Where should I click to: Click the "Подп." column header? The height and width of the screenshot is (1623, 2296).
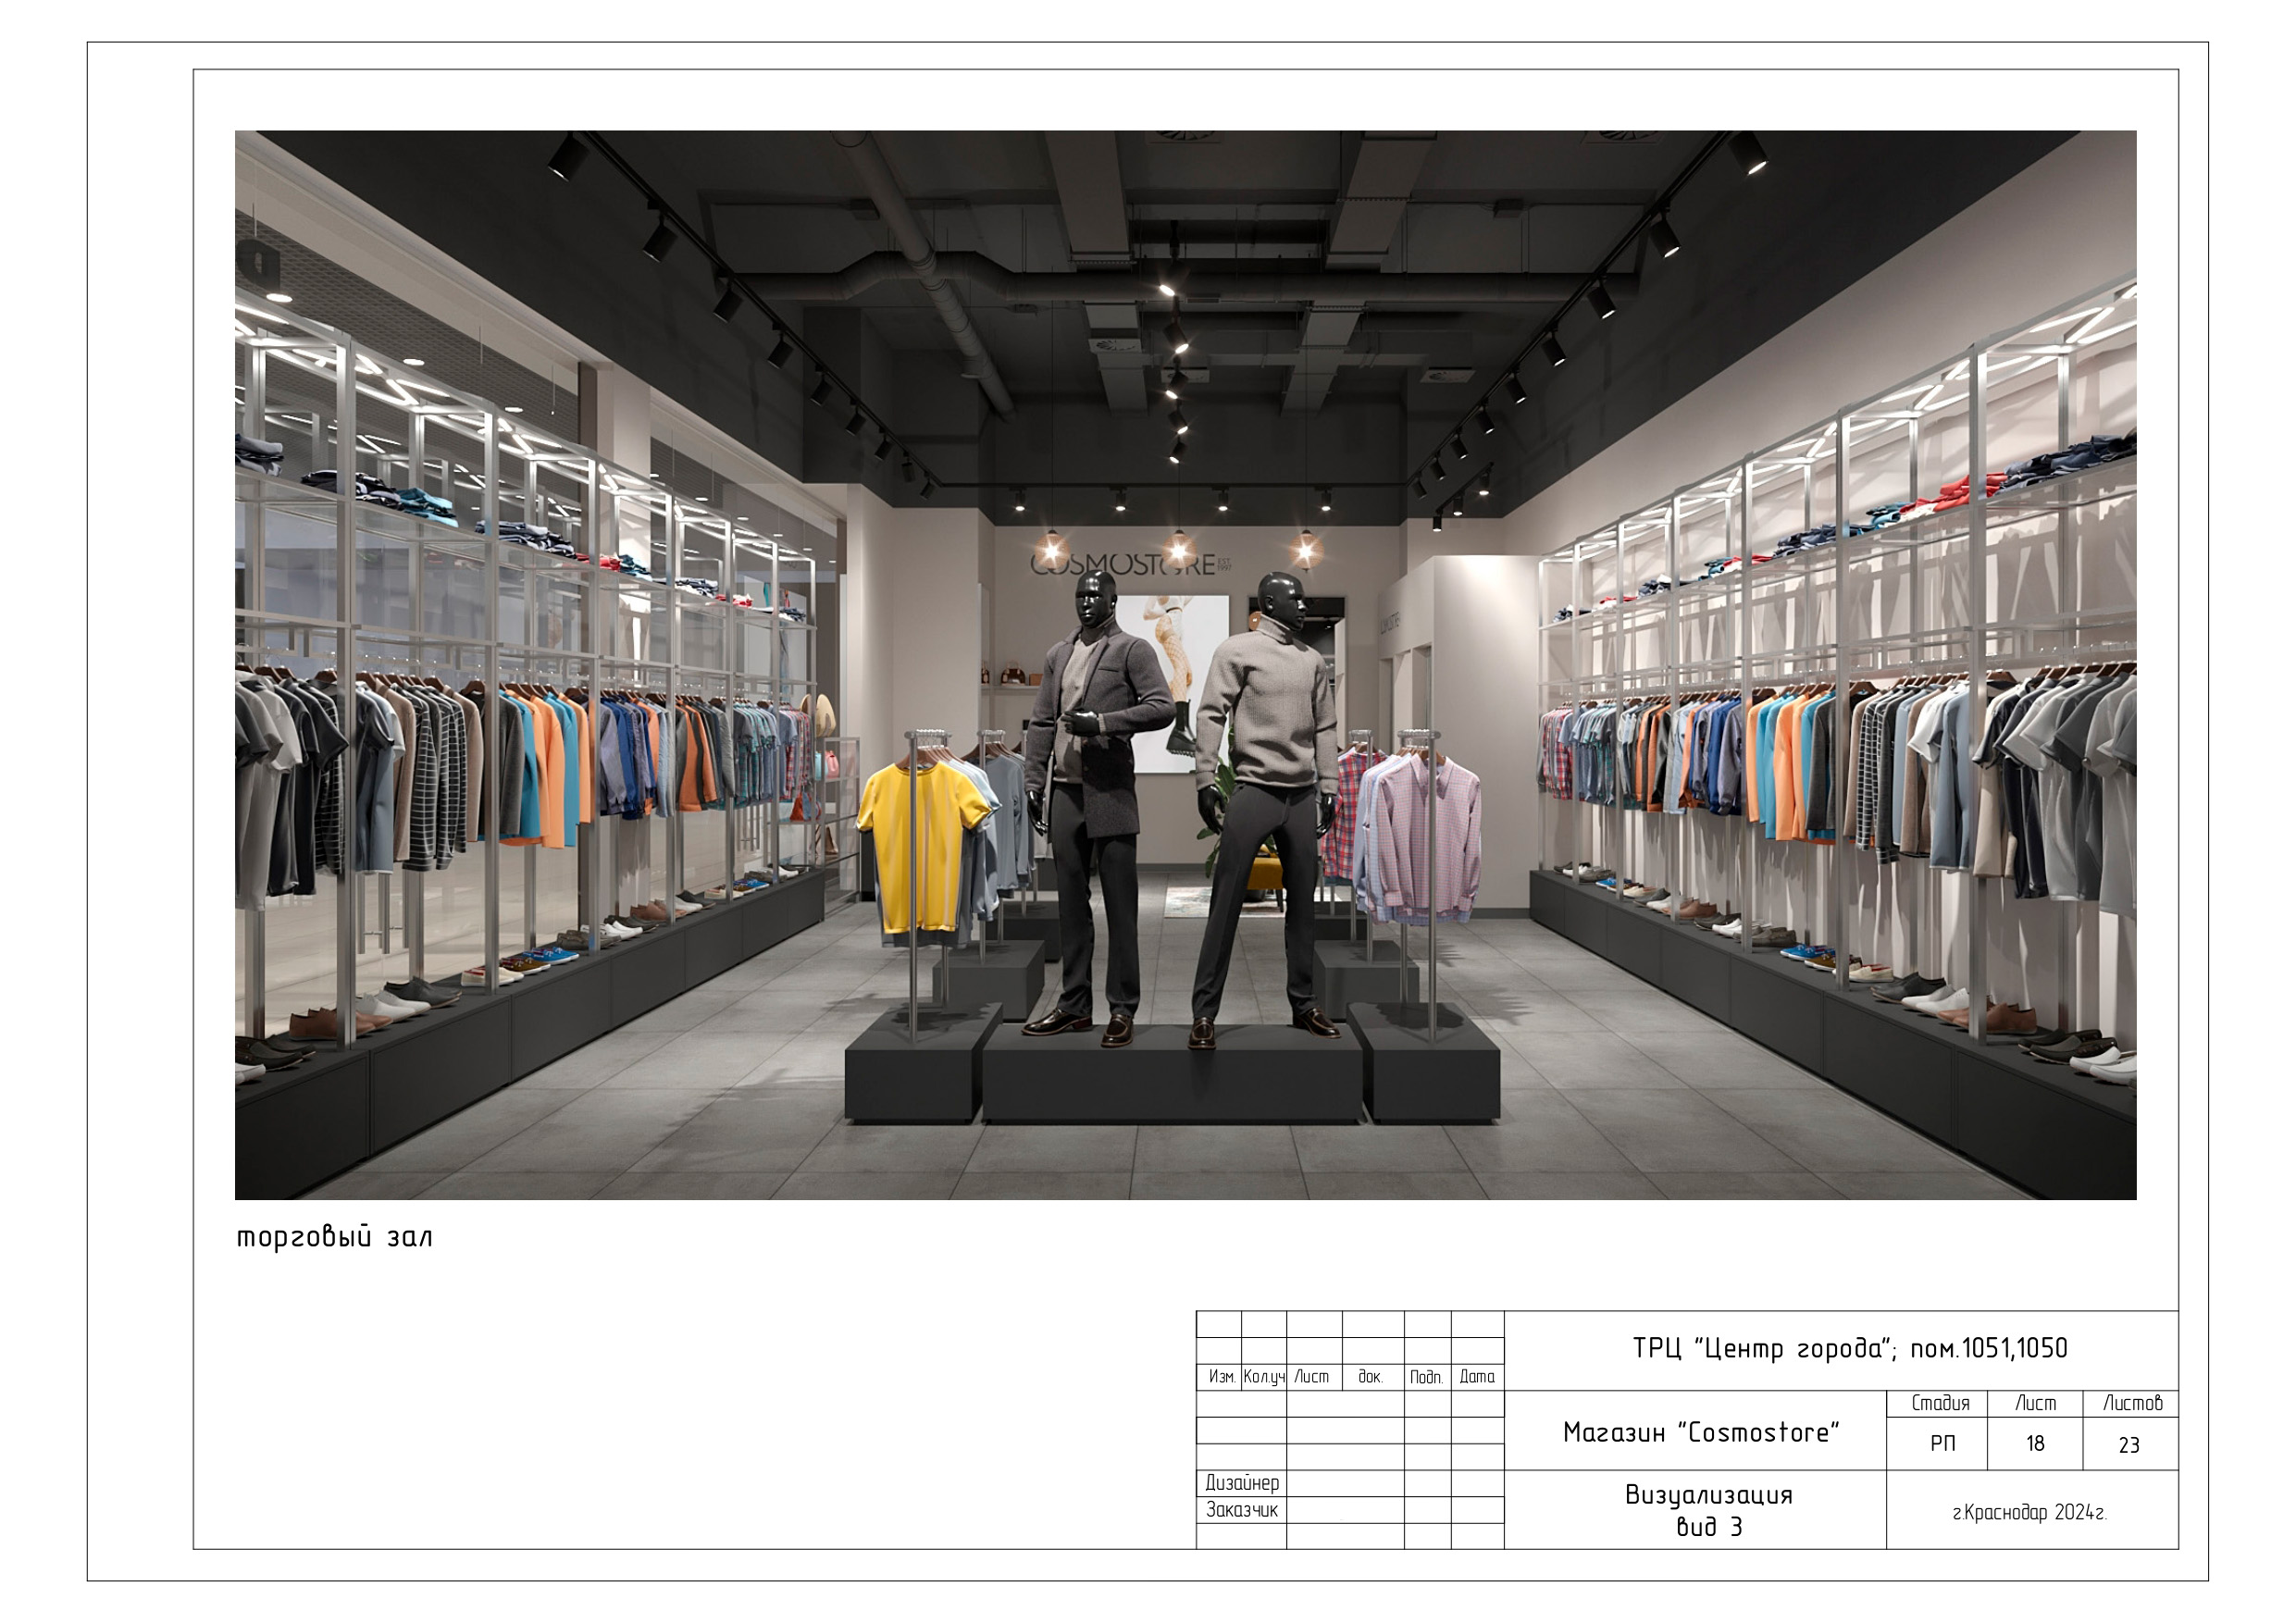(1426, 1377)
